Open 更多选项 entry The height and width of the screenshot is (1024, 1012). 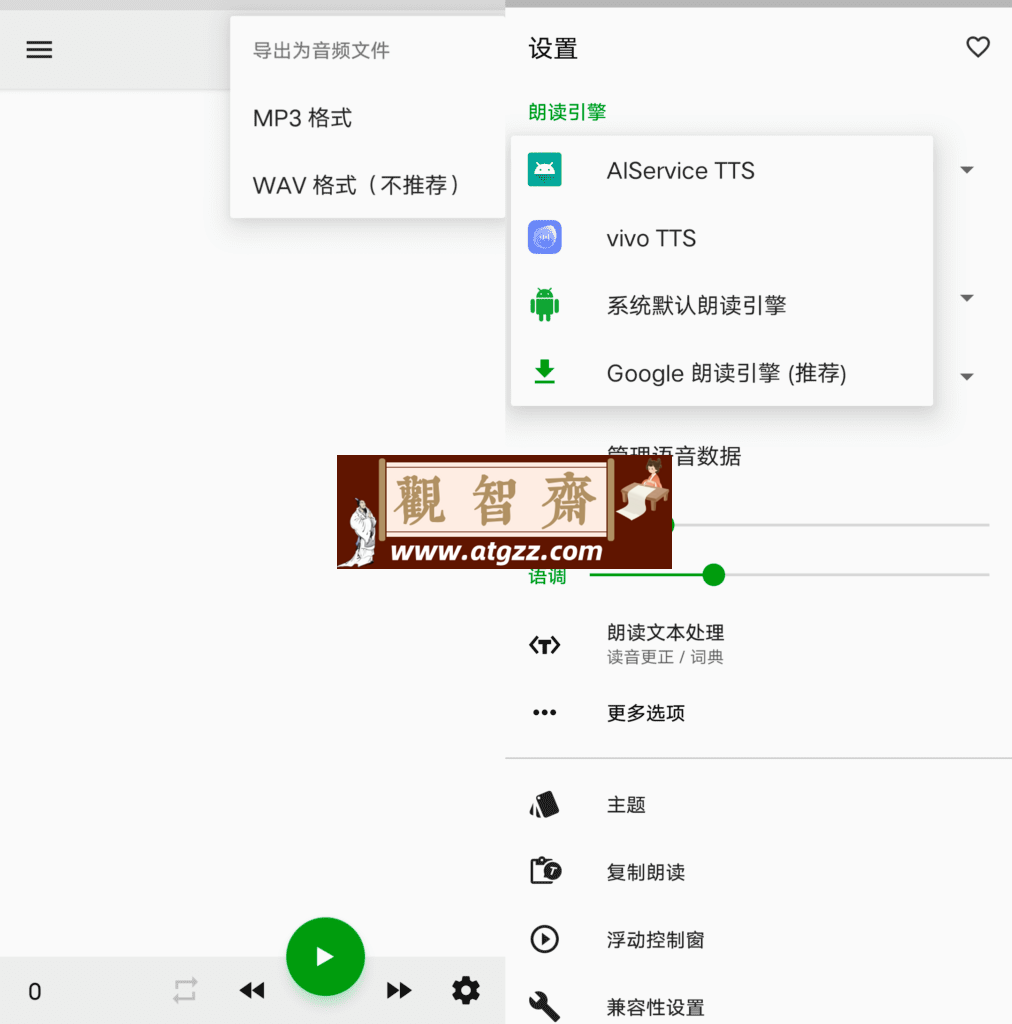(x=759, y=712)
